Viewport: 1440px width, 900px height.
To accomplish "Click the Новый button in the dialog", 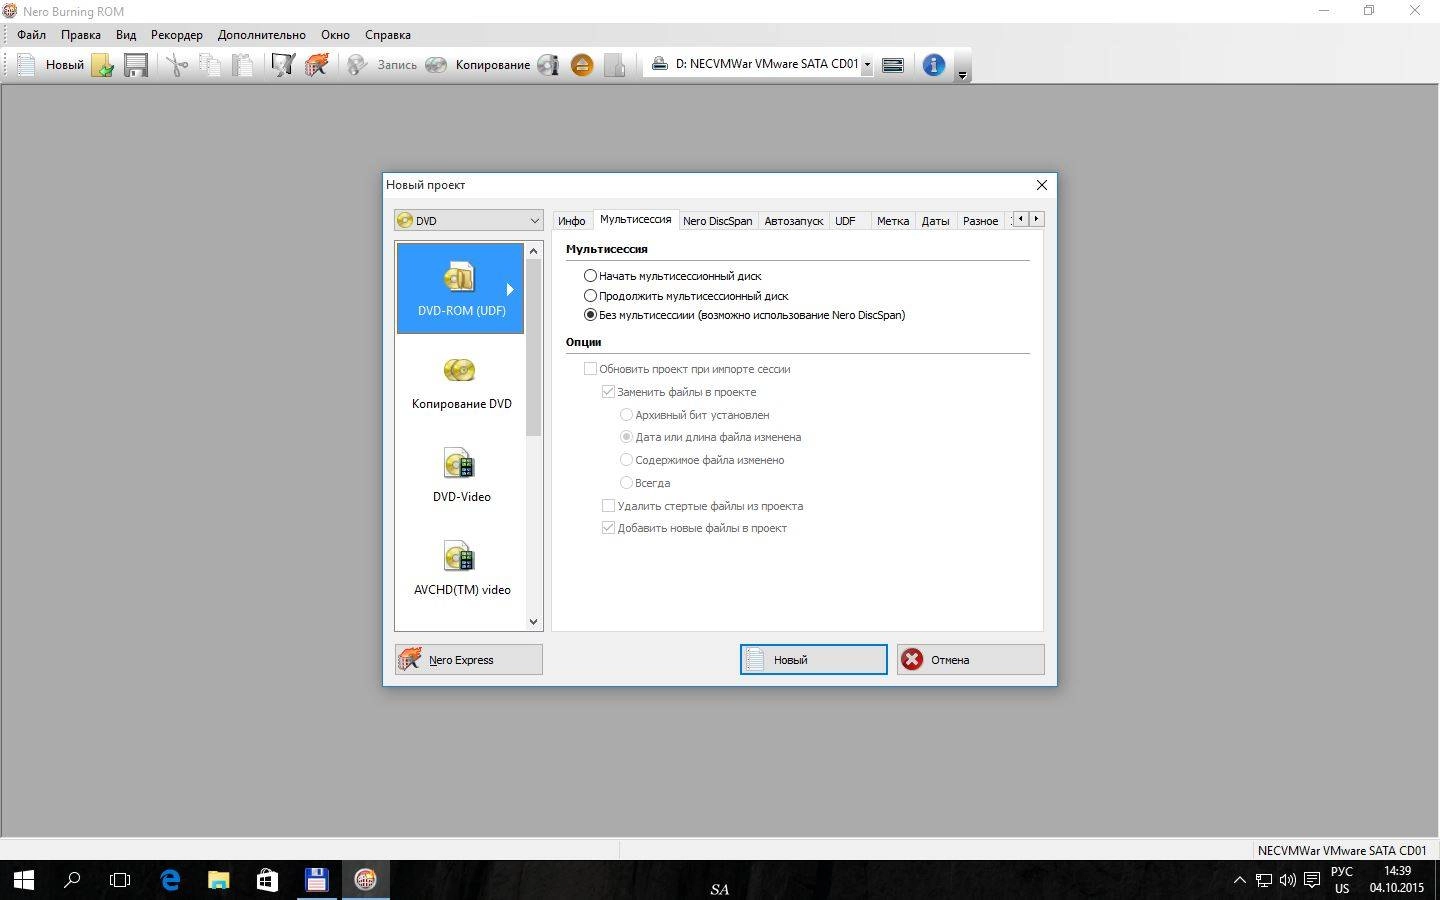I will [813, 659].
